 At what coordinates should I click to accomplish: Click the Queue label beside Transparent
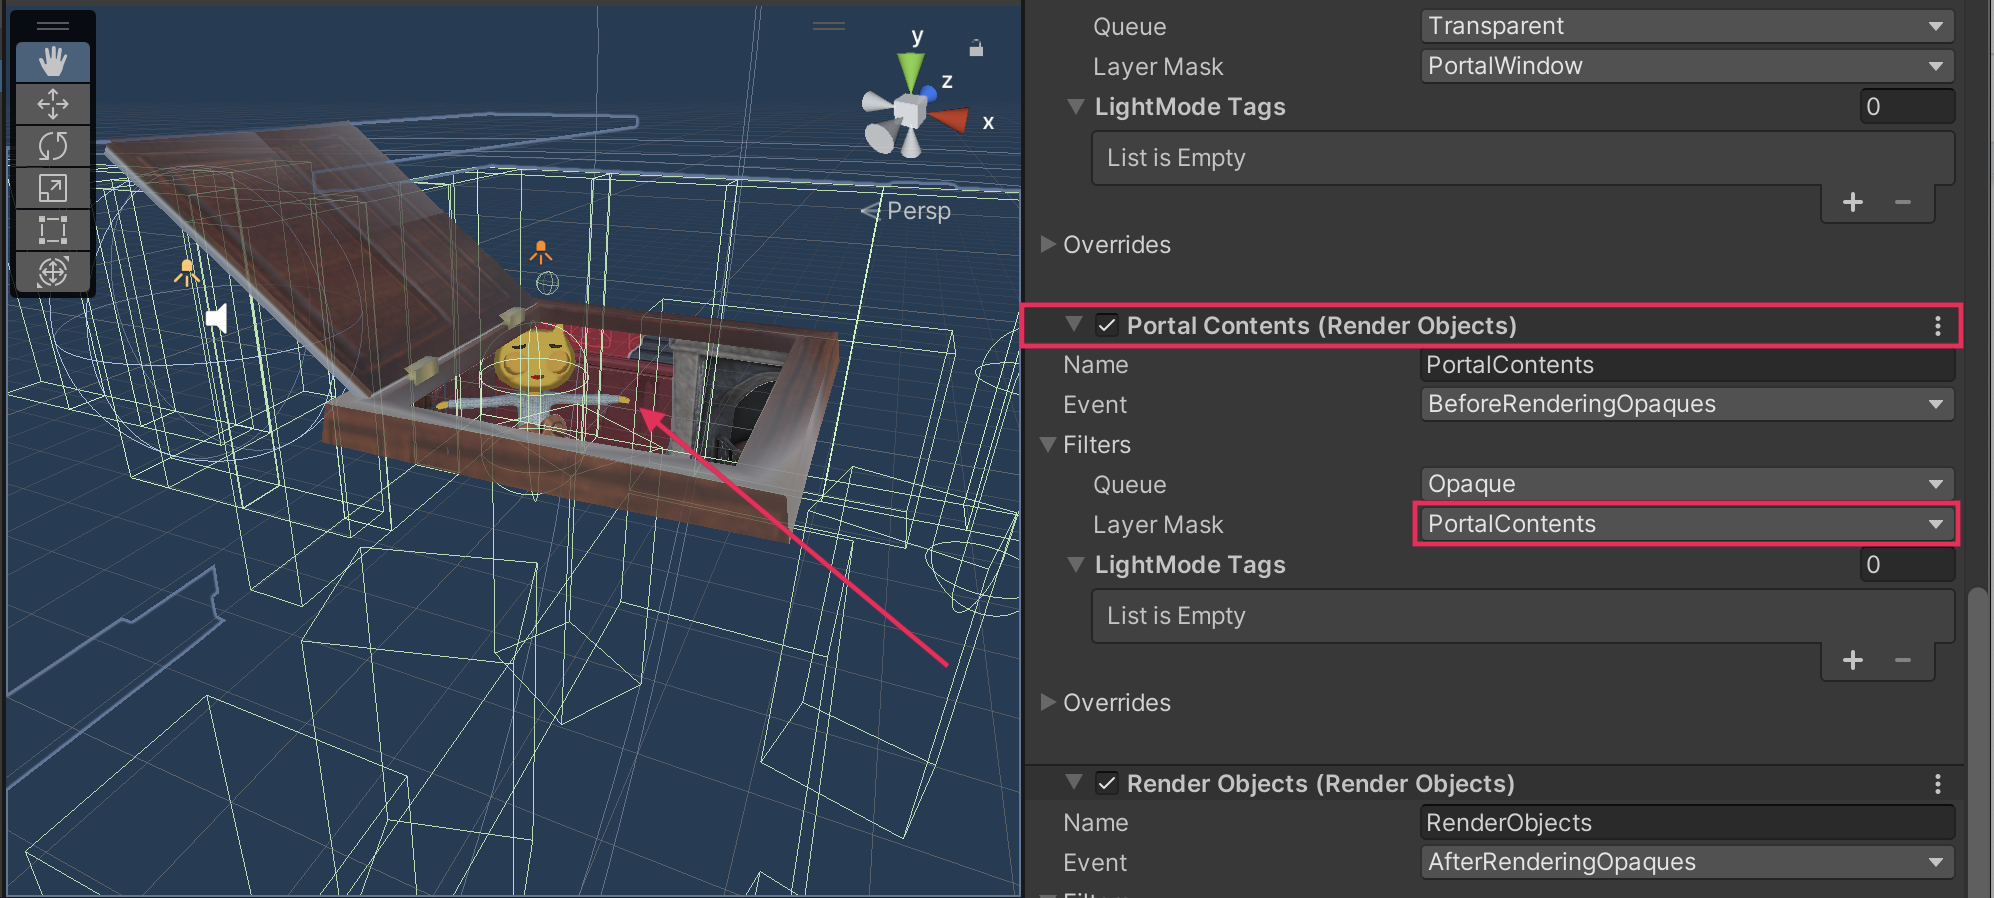pos(1130,27)
